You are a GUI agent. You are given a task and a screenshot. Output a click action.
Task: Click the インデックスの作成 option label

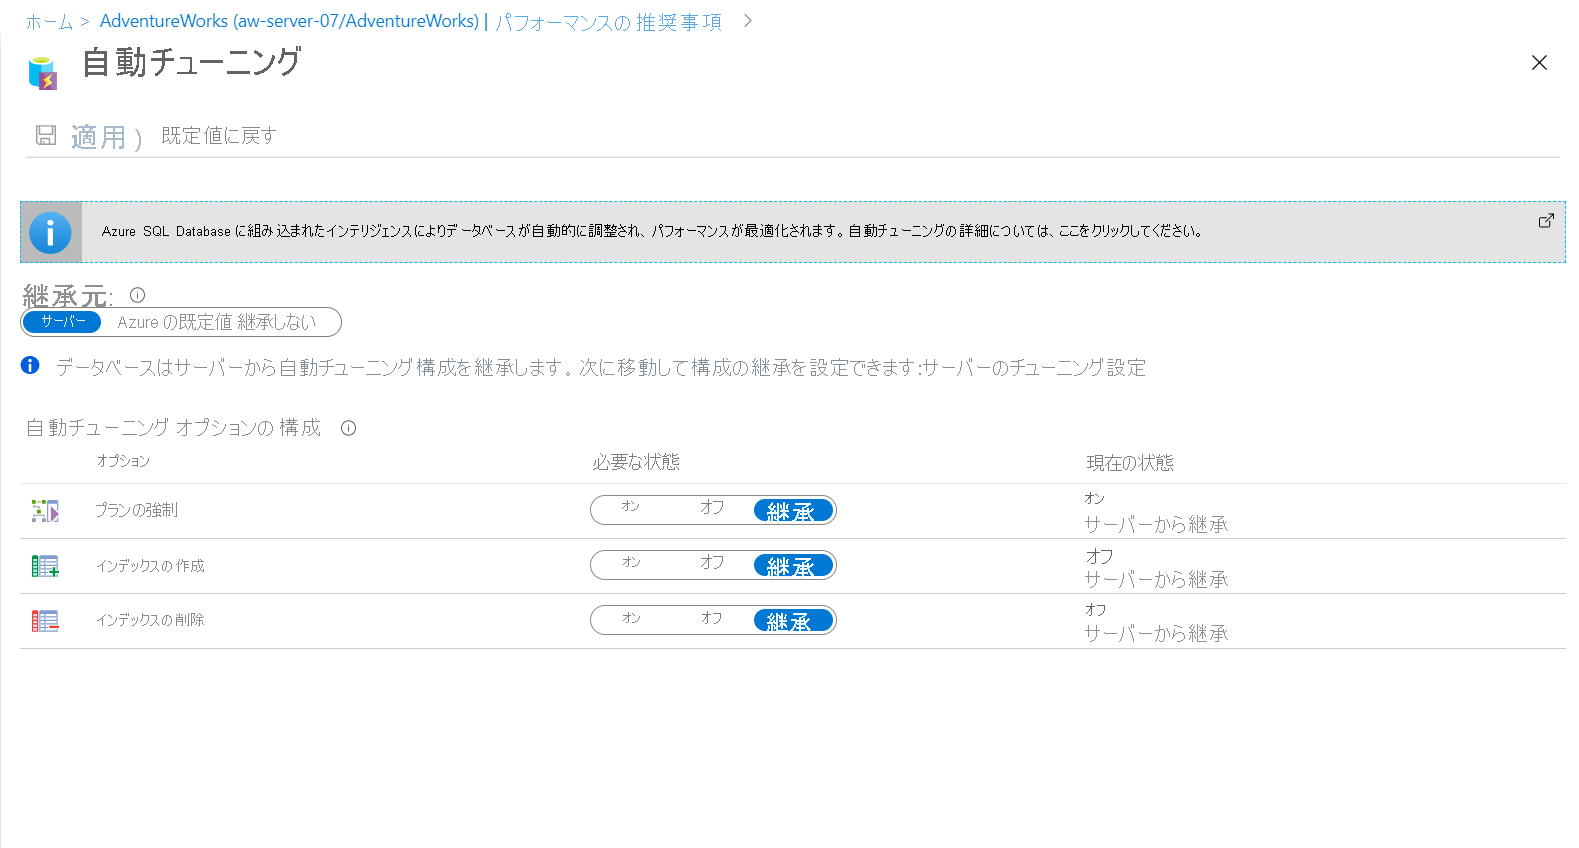coord(150,566)
